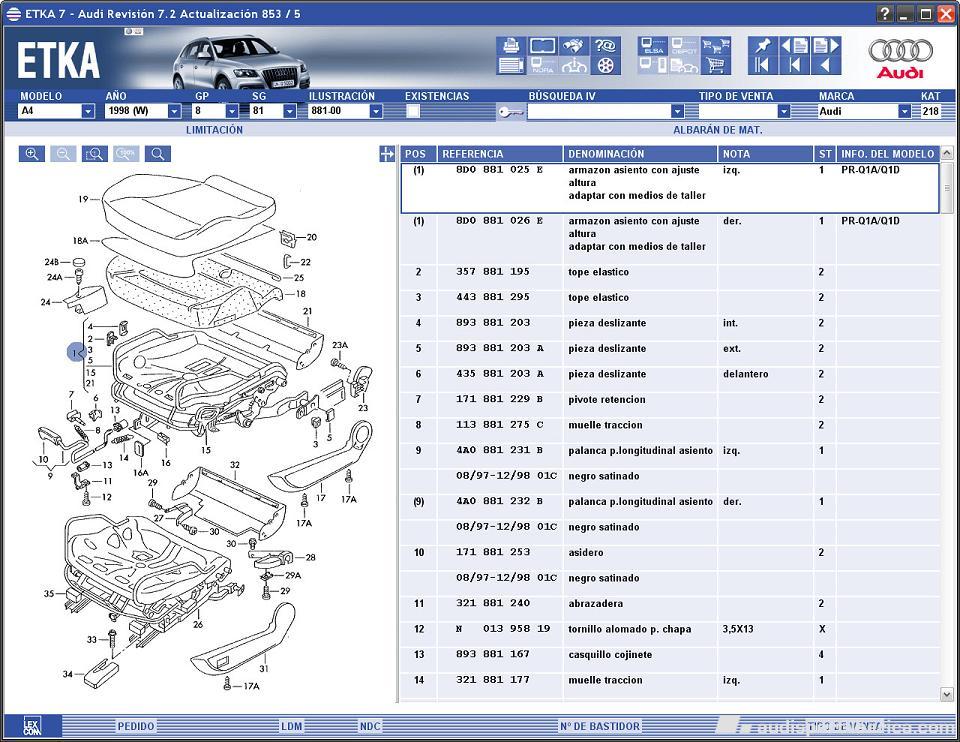The height and width of the screenshot is (742, 960).
Task: Go to next page document icon
Action: (x=826, y=46)
